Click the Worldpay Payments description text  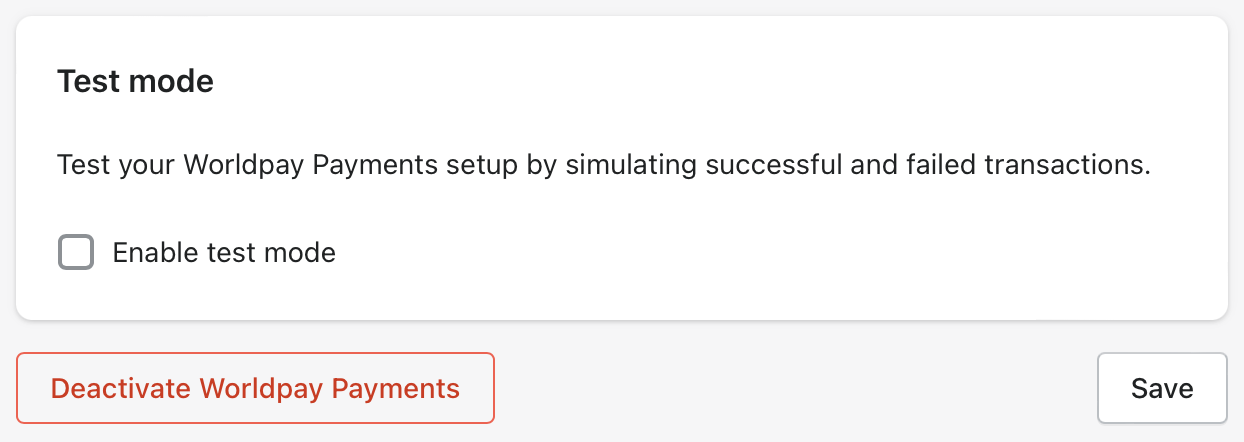pos(603,165)
